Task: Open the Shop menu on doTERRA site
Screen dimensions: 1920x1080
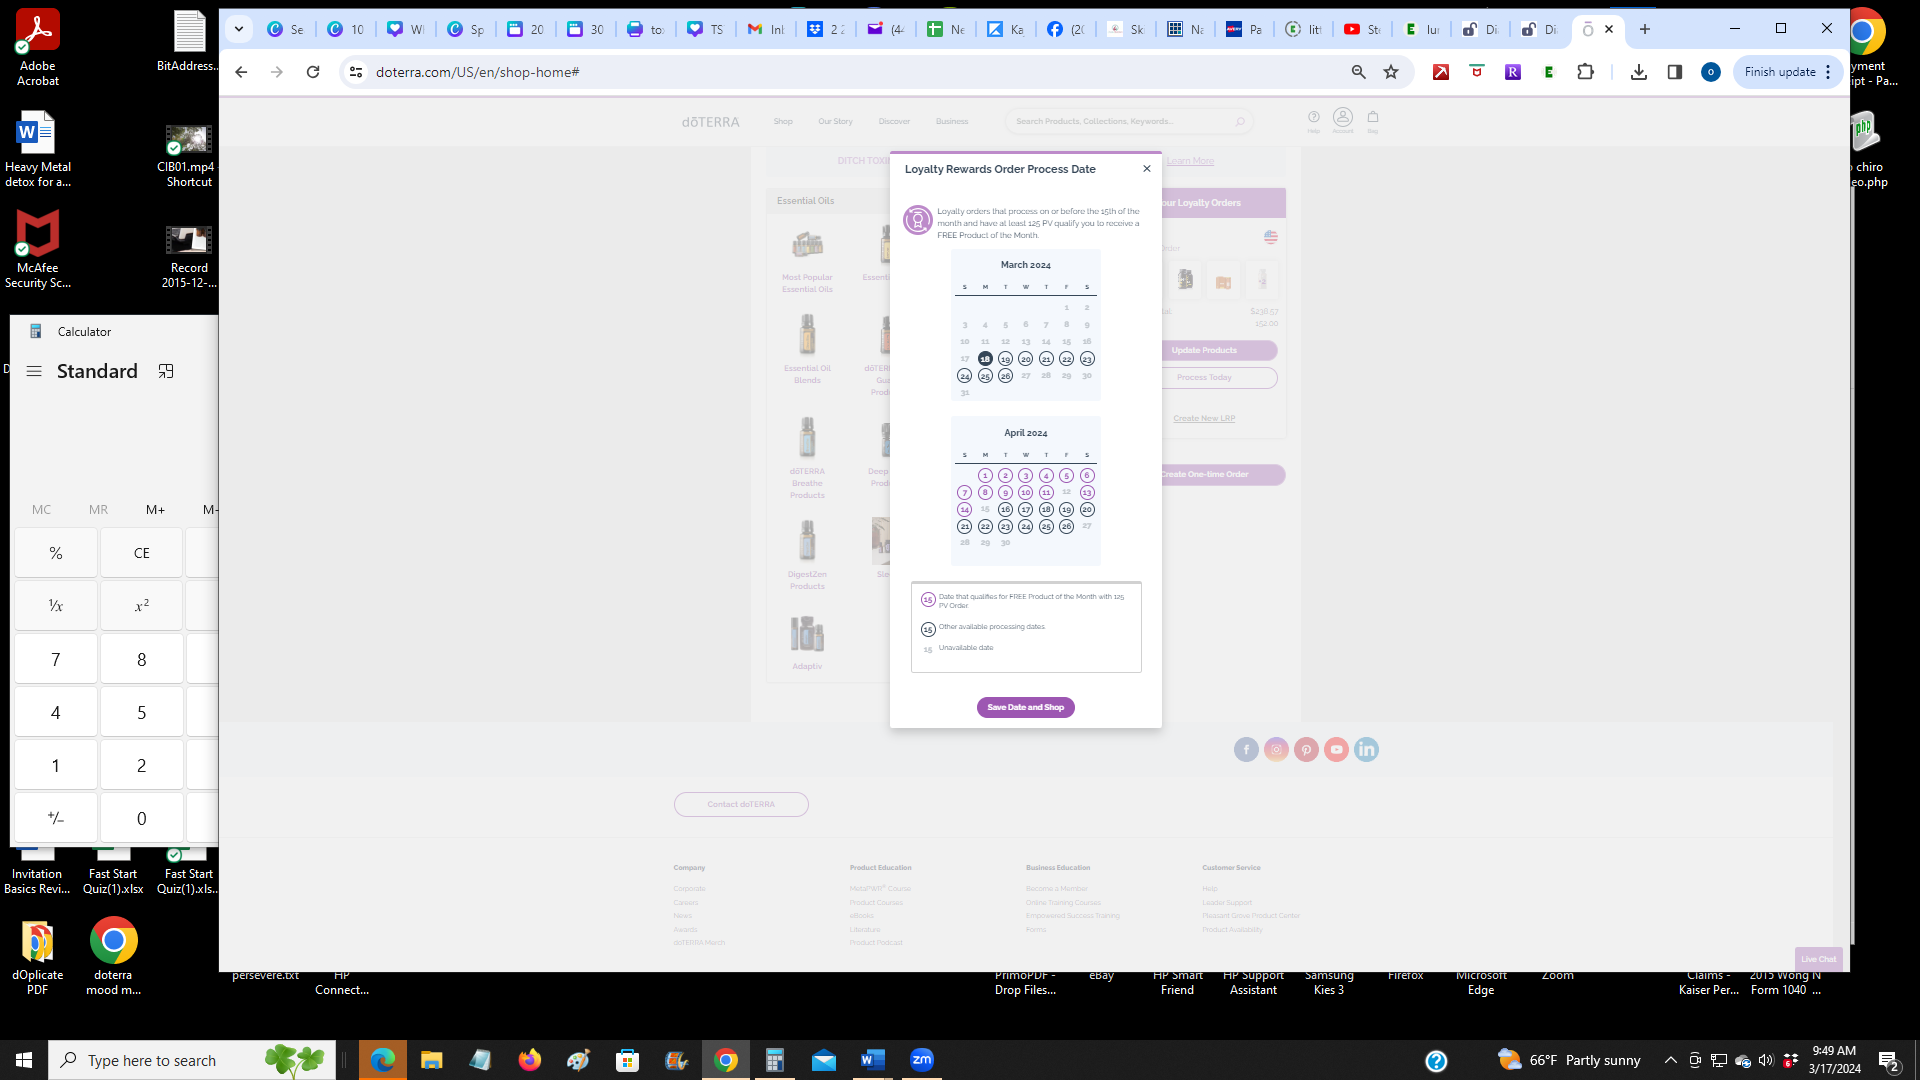Action: (783, 122)
